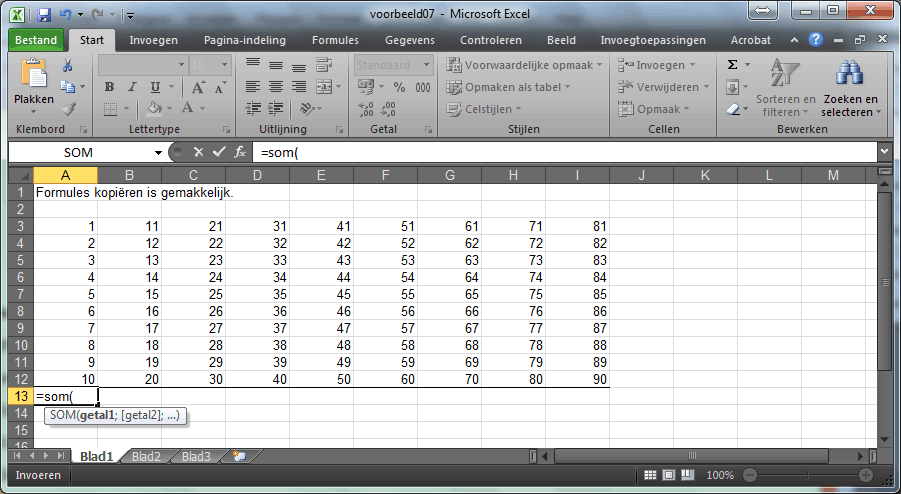Cancel the formula entry with X button

198,152
